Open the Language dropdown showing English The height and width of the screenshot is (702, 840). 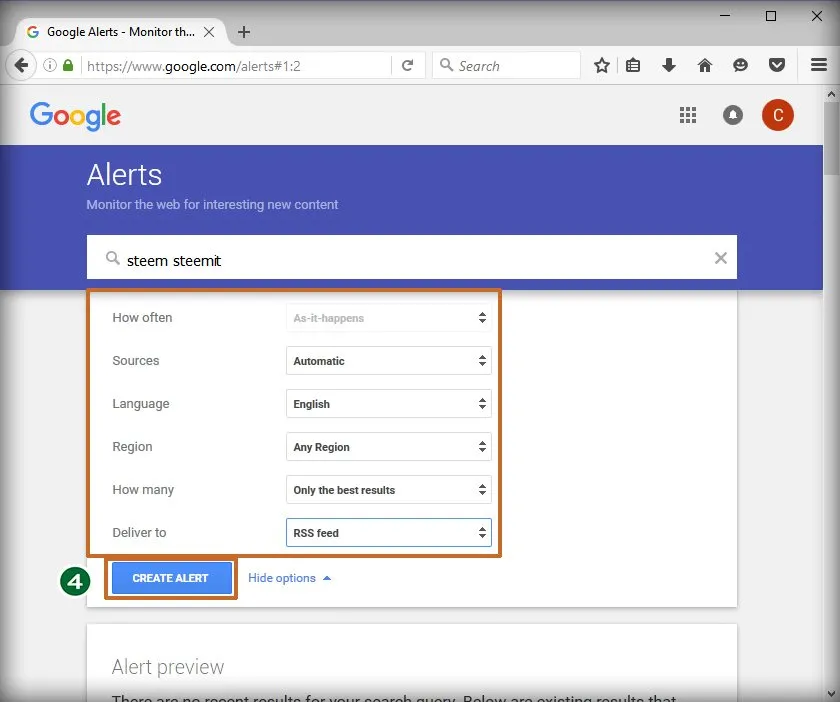coord(389,404)
